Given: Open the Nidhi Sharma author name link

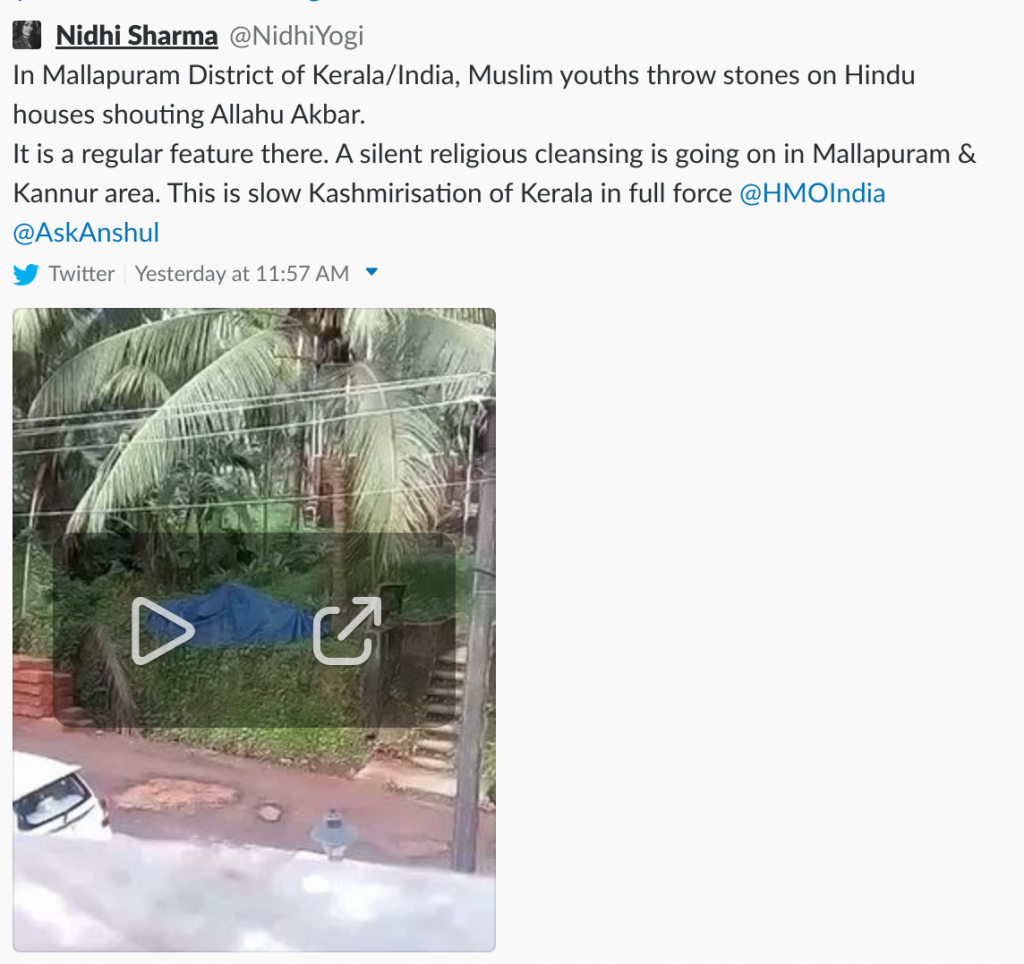Looking at the screenshot, I should tap(136, 35).
